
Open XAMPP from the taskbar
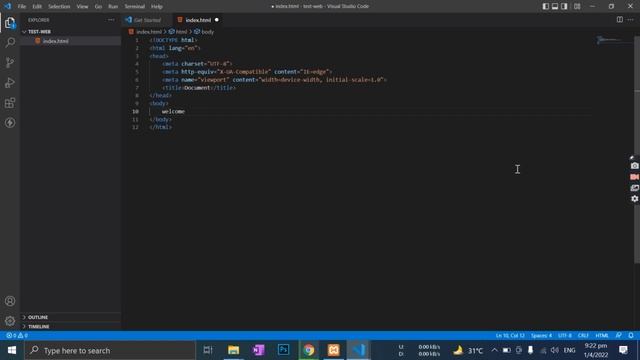[333, 350]
